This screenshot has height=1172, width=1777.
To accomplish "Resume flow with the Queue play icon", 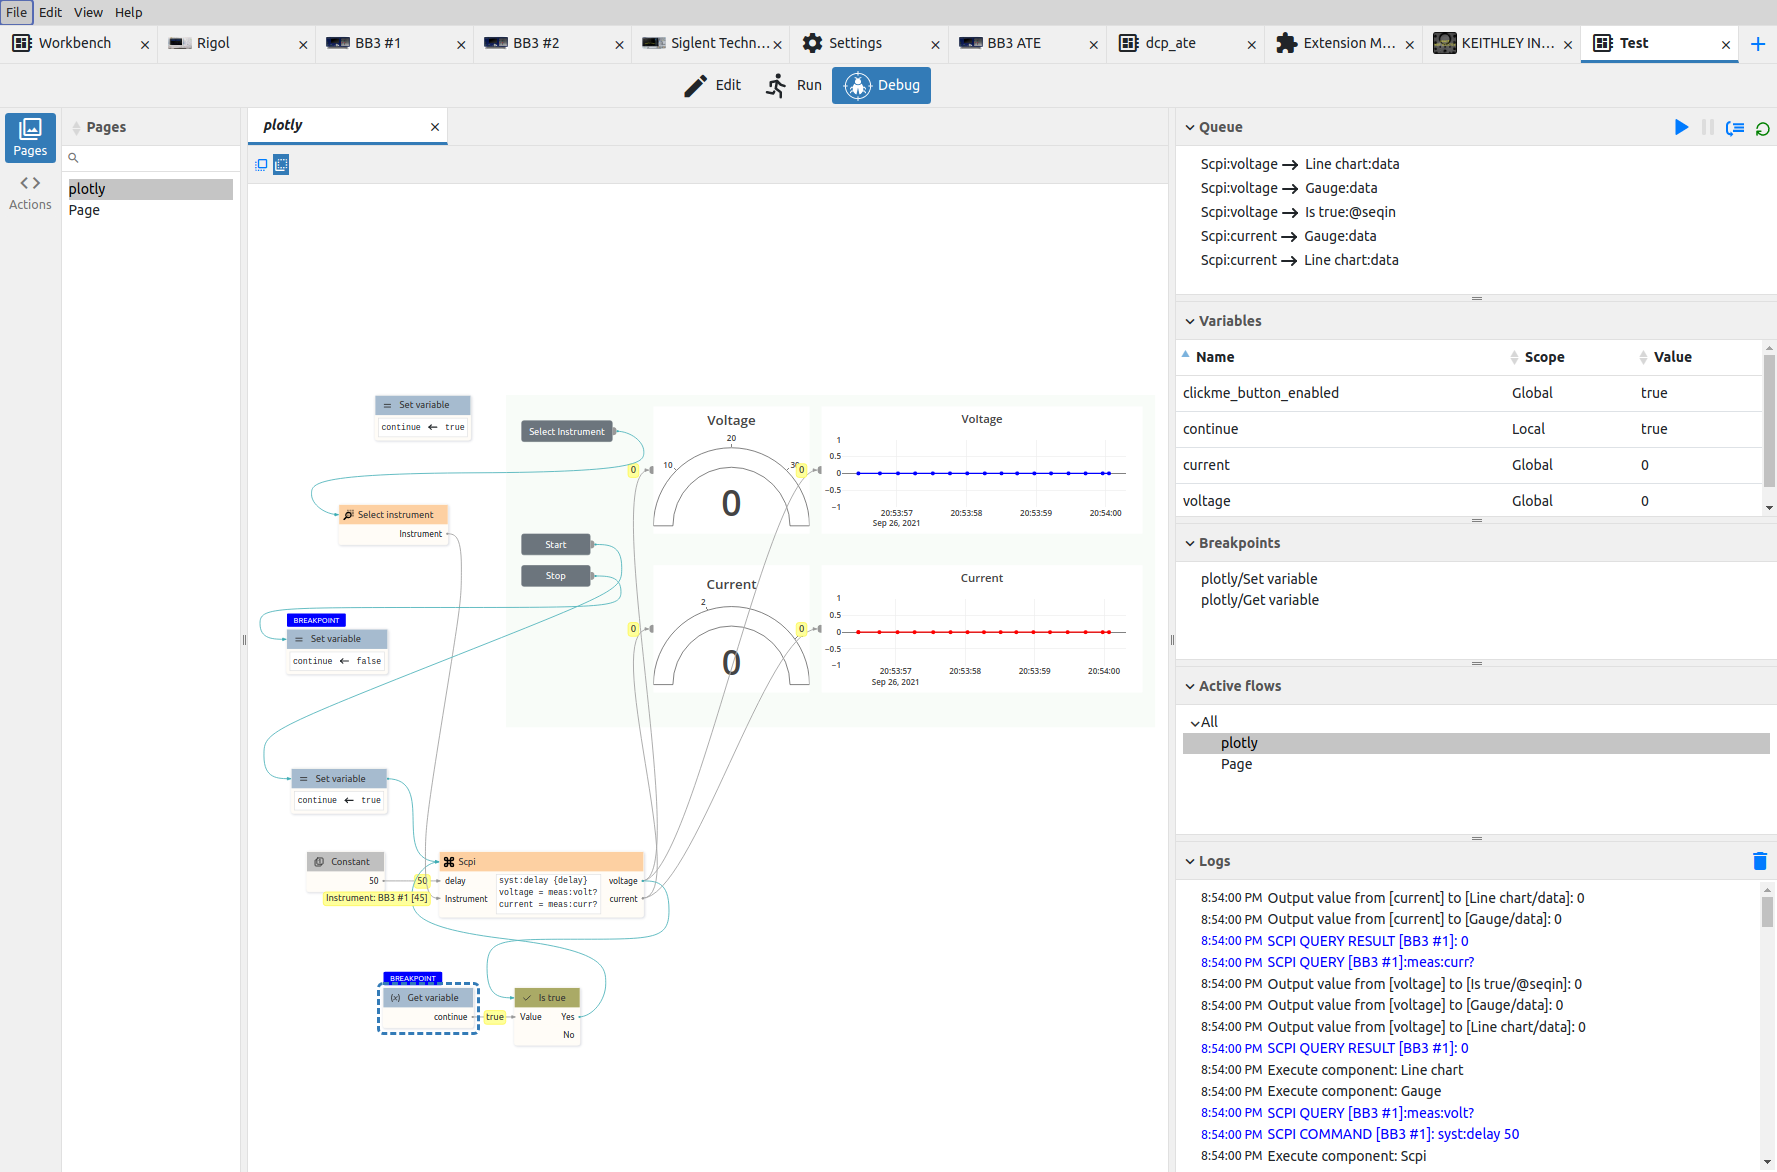I will tap(1681, 127).
